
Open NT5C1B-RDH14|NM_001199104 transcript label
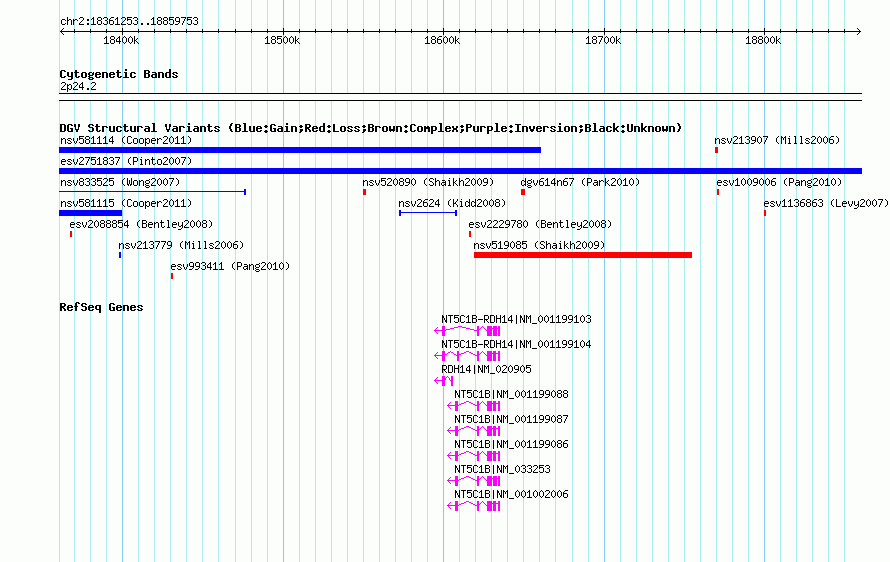517,344
